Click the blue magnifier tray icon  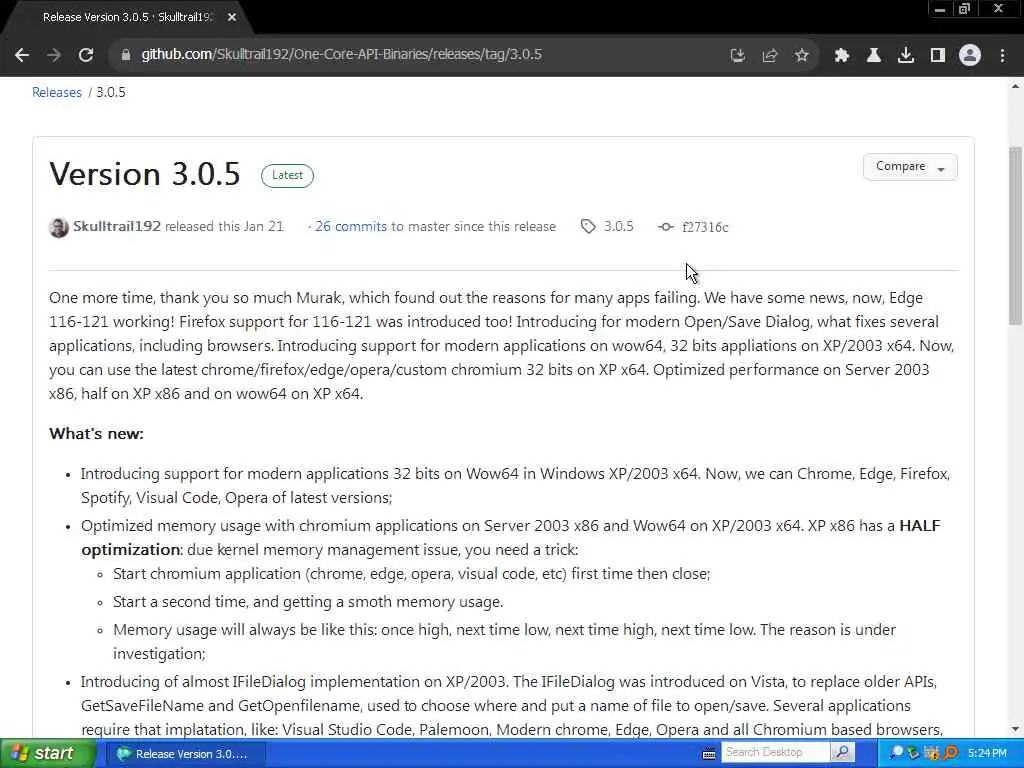[896, 753]
